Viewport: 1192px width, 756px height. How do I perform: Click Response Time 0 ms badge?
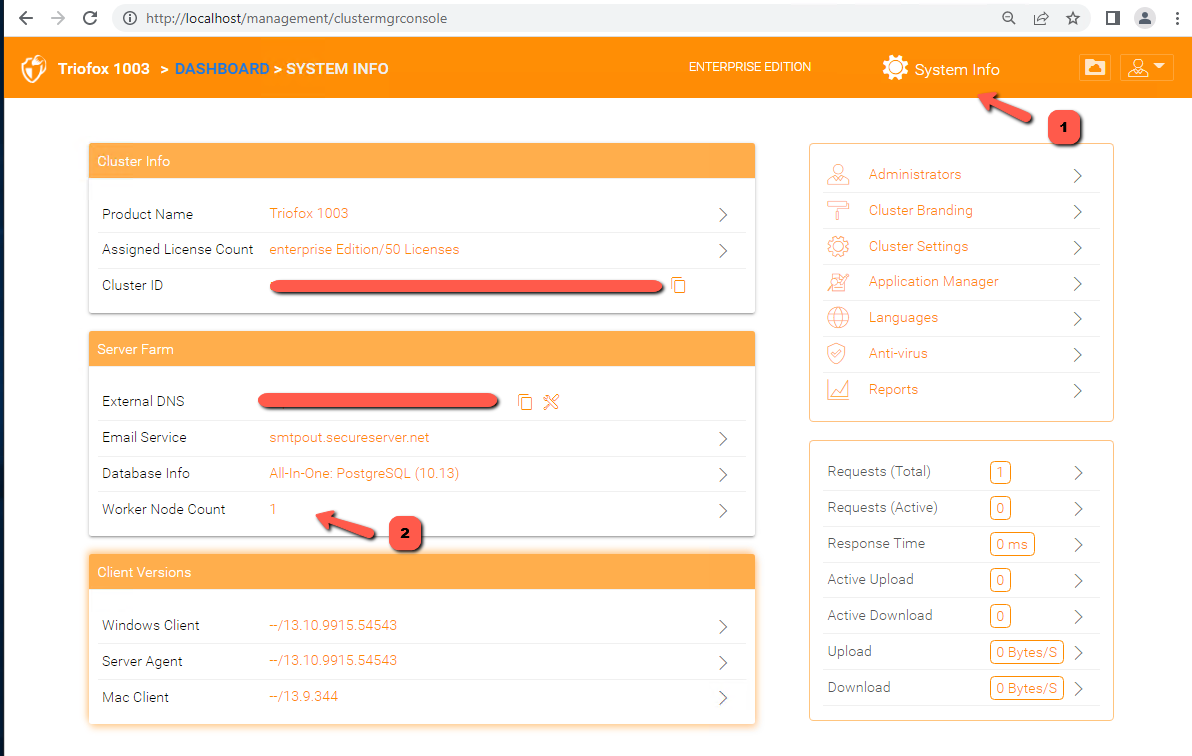(1012, 544)
